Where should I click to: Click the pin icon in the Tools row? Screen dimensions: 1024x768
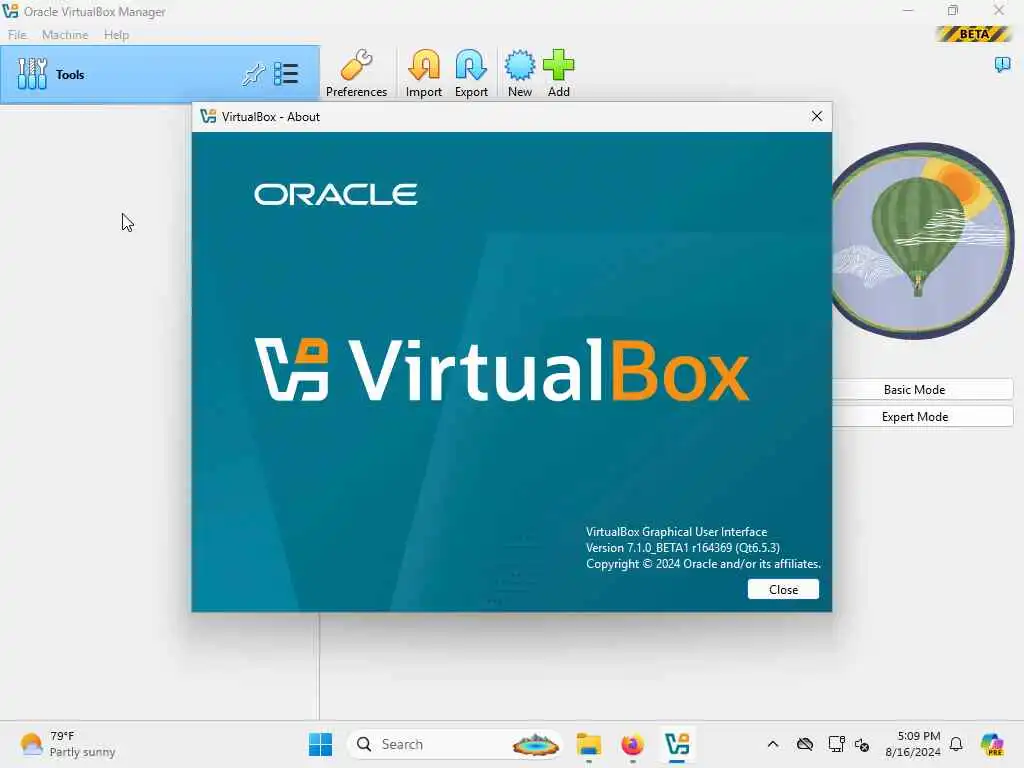point(253,74)
